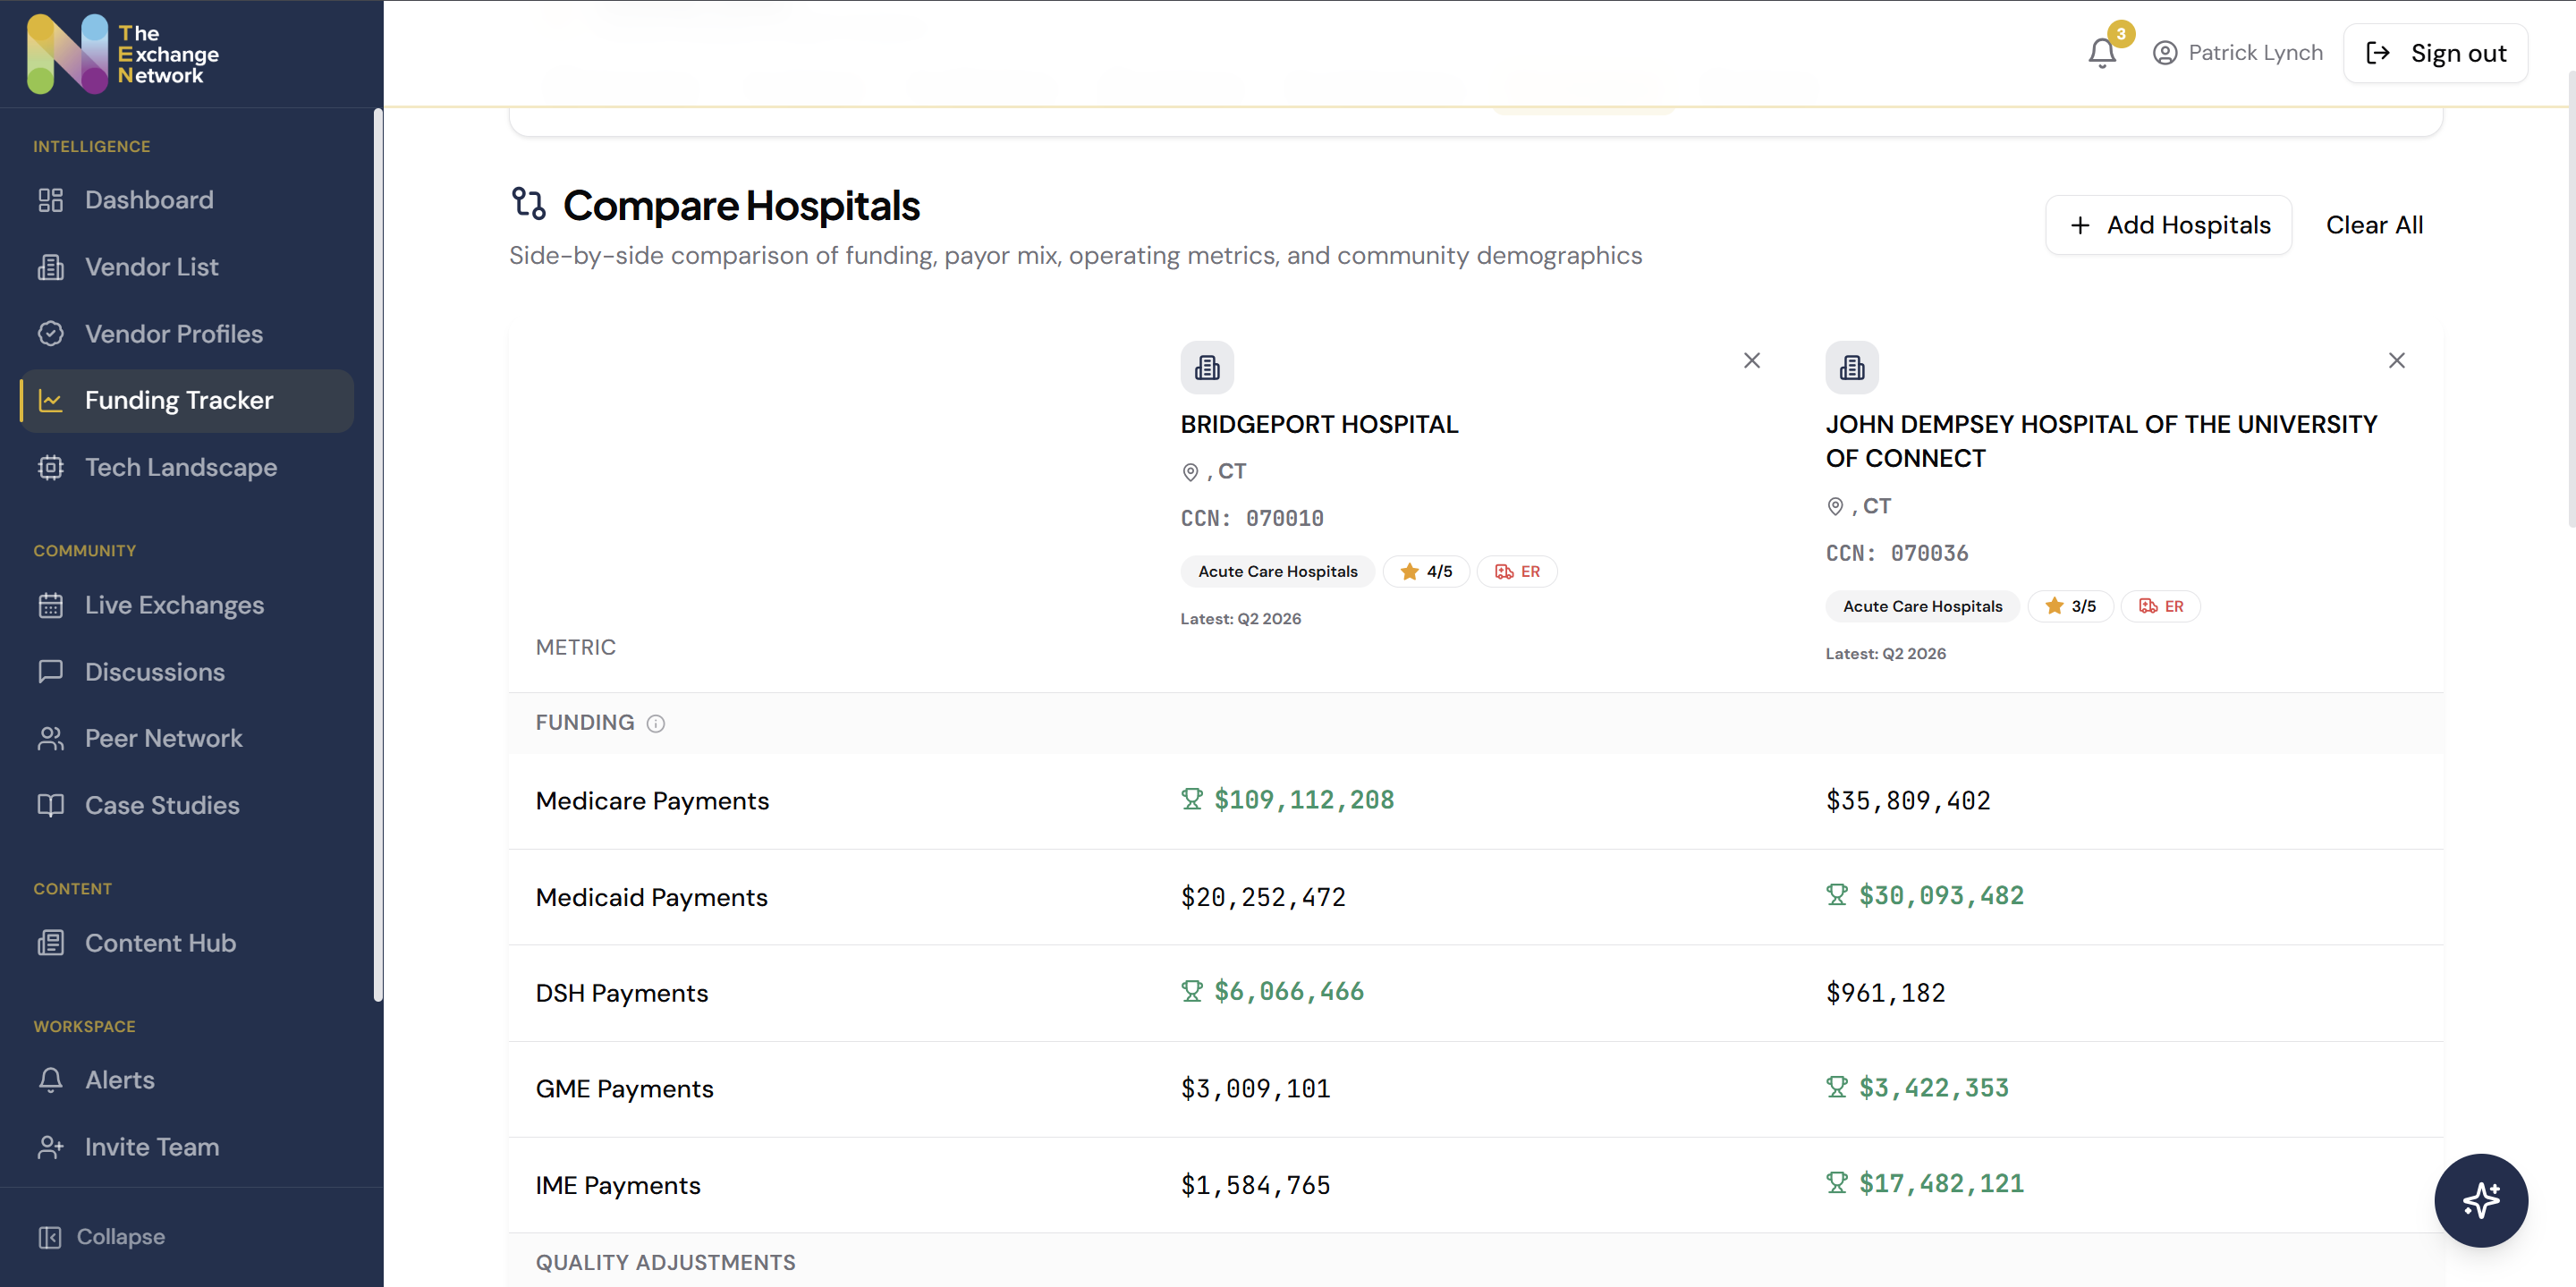The height and width of the screenshot is (1287, 2576).
Task: Open Tech Landscape section
Action: [187, 468]
